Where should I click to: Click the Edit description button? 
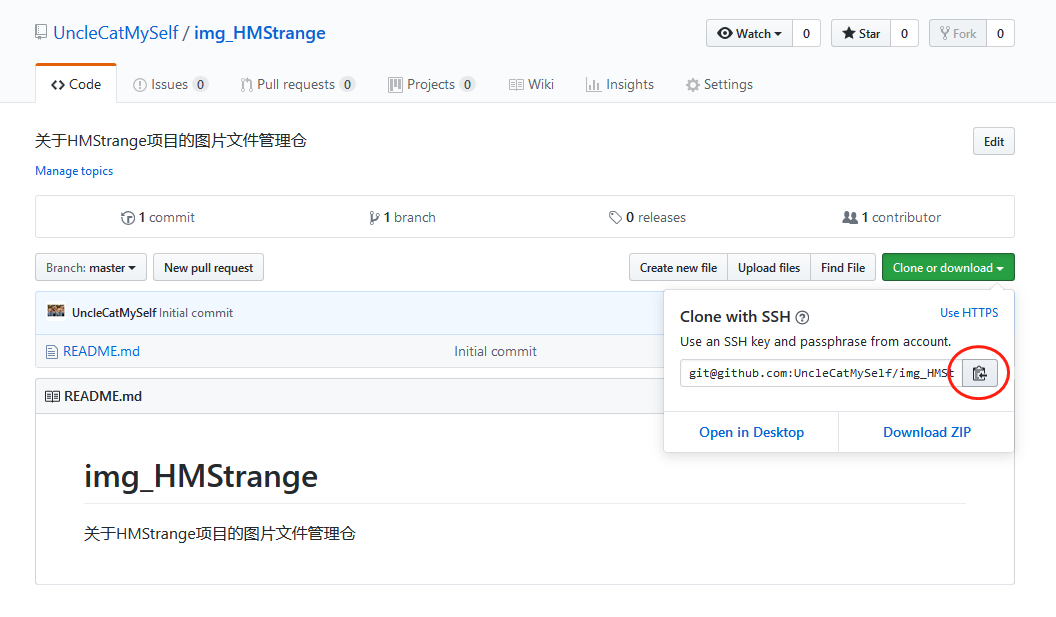[x=993, y=142]
